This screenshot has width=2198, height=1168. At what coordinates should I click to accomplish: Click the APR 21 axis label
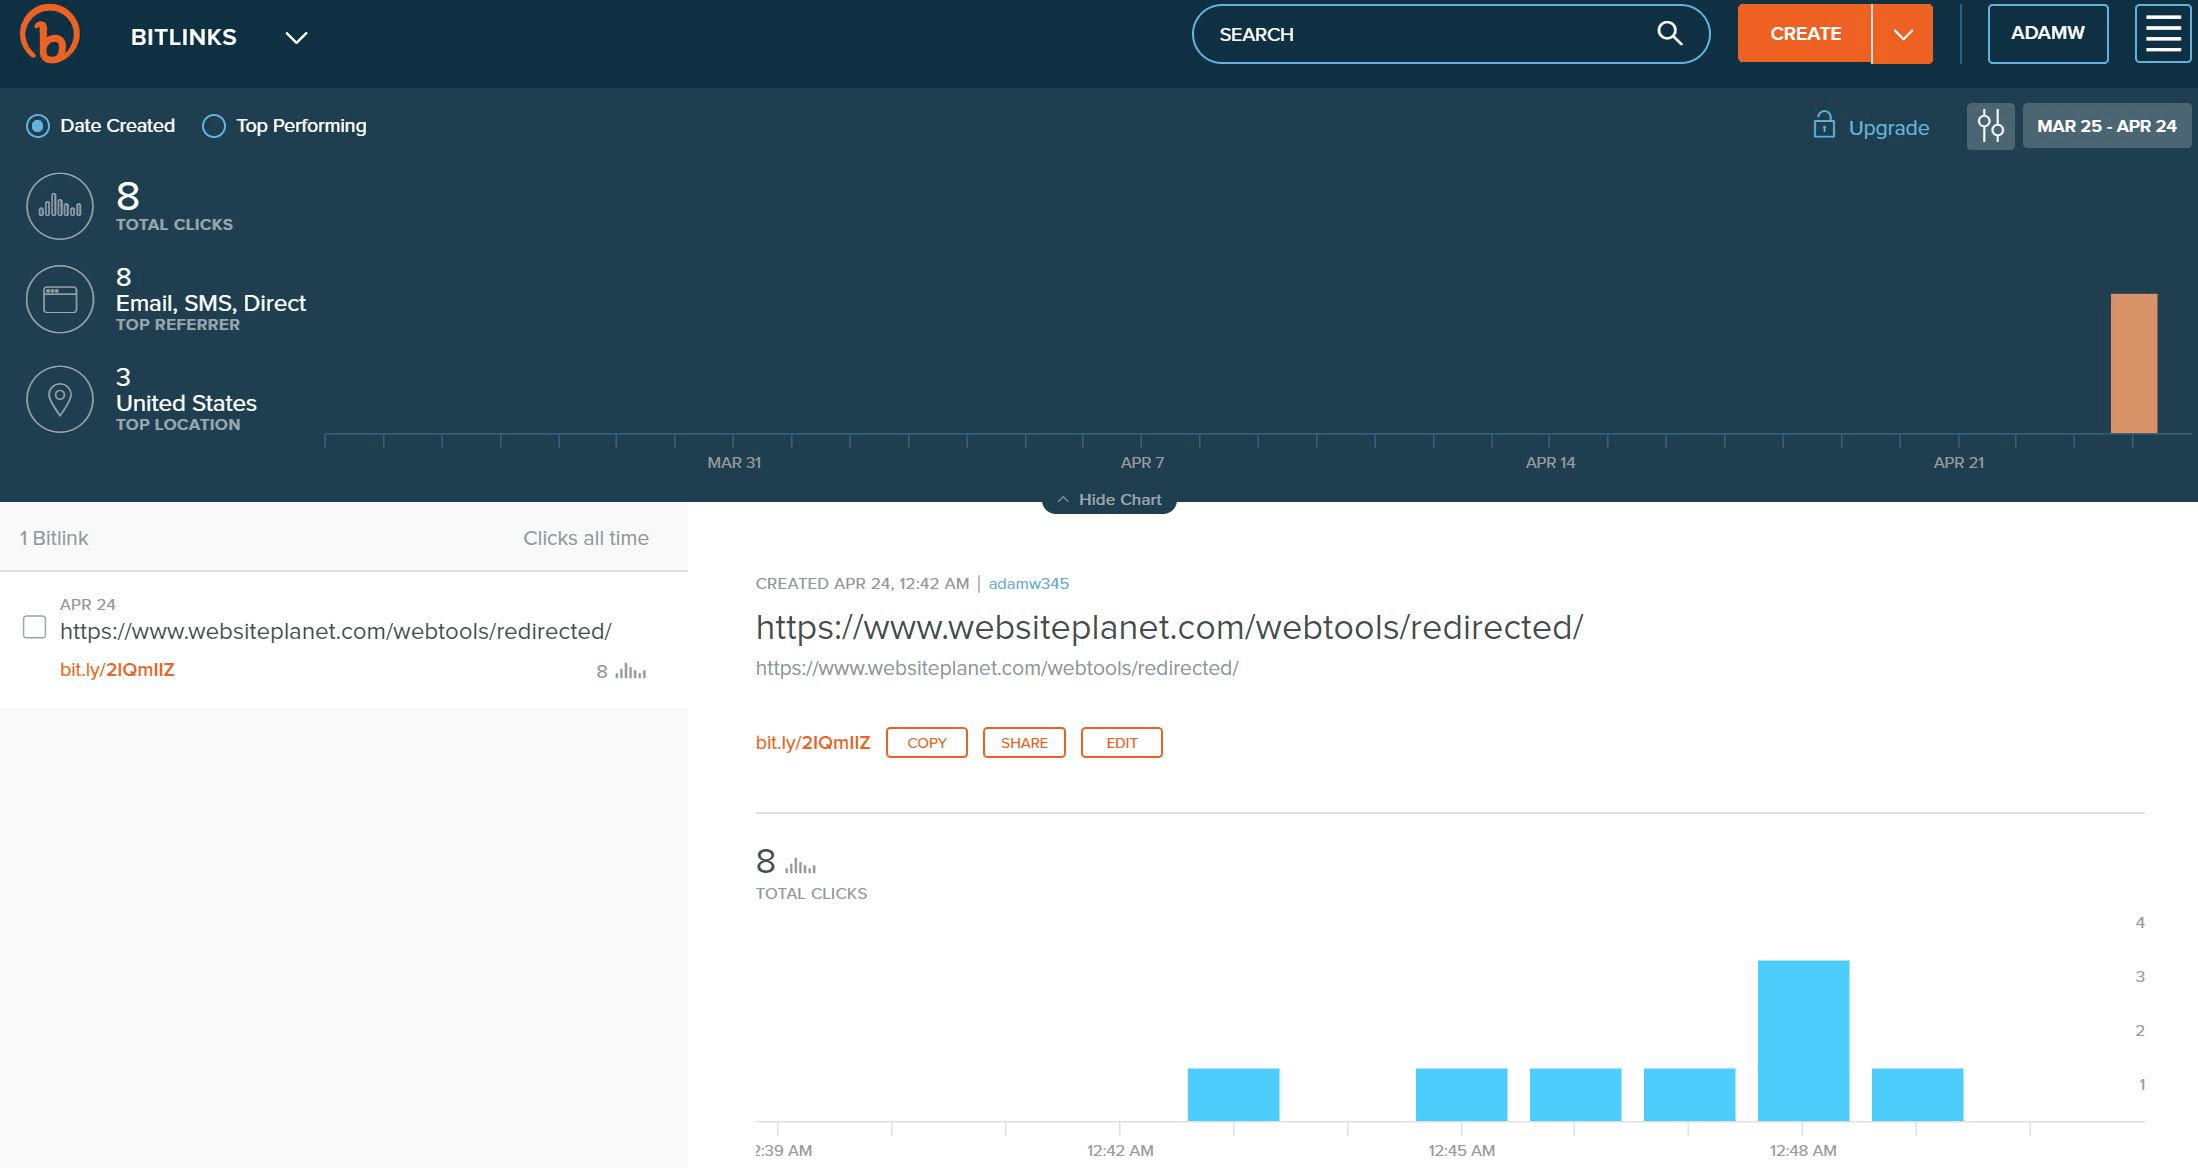pos(1958,462)
